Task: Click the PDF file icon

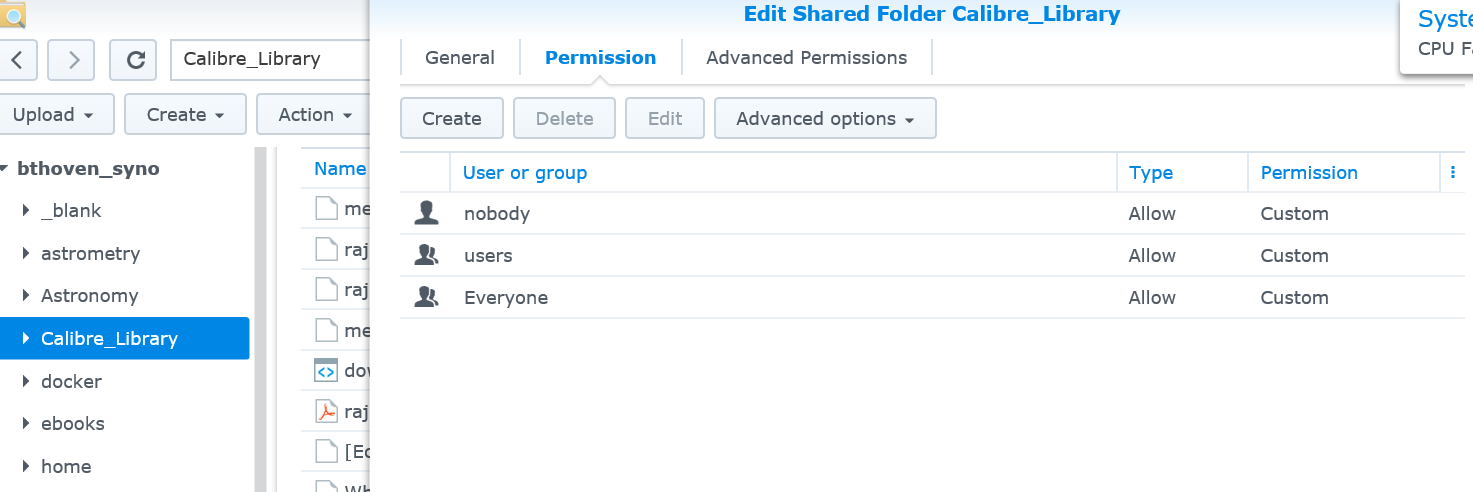Action: (x=327, y=412)
